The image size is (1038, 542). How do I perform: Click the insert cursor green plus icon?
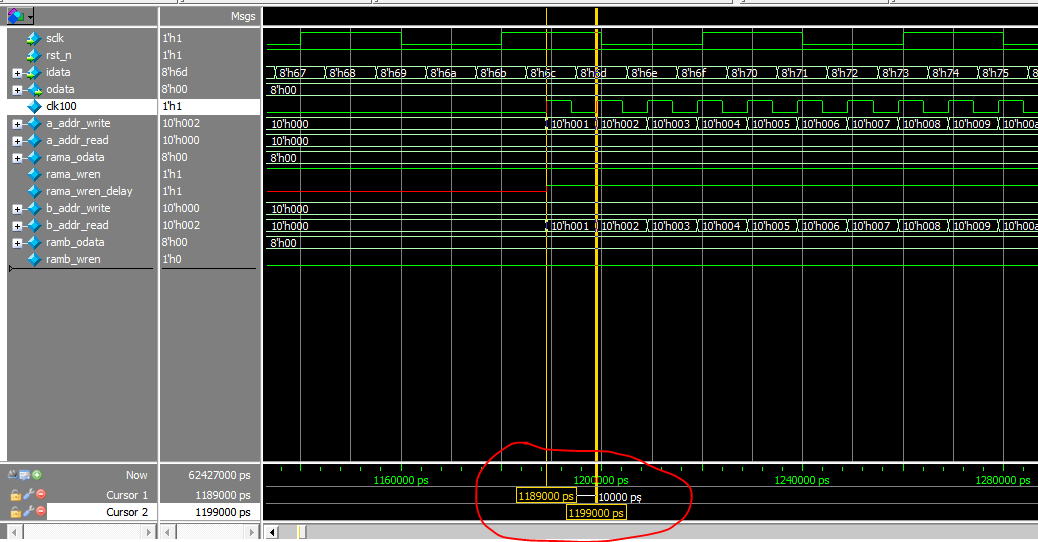(37, 475)
